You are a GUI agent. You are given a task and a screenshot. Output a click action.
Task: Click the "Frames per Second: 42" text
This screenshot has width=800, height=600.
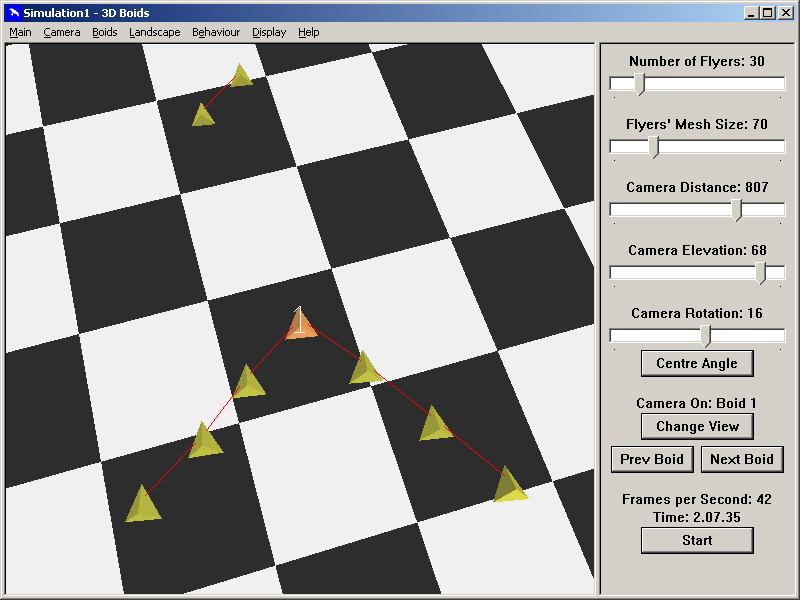tap(697, 499)
